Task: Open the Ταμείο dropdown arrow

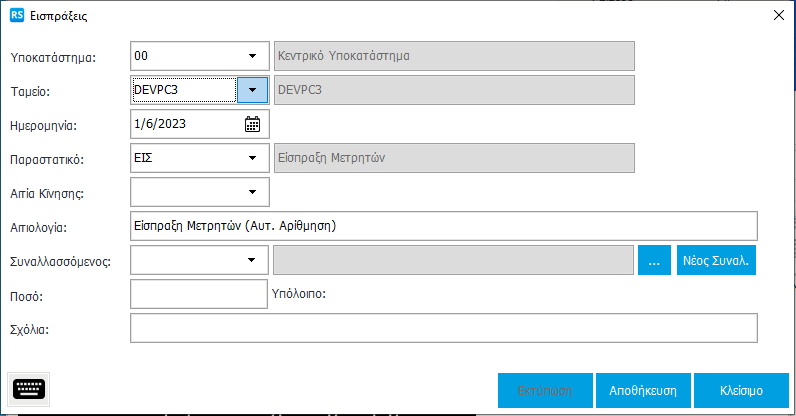Action: click(x=252, y=90)
